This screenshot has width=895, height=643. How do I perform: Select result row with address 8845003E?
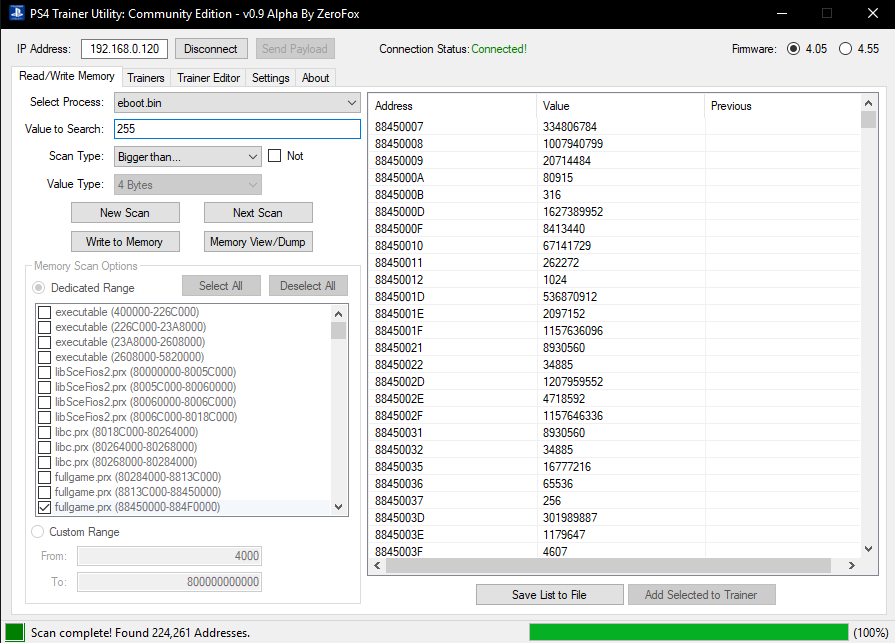pos(615,535)
